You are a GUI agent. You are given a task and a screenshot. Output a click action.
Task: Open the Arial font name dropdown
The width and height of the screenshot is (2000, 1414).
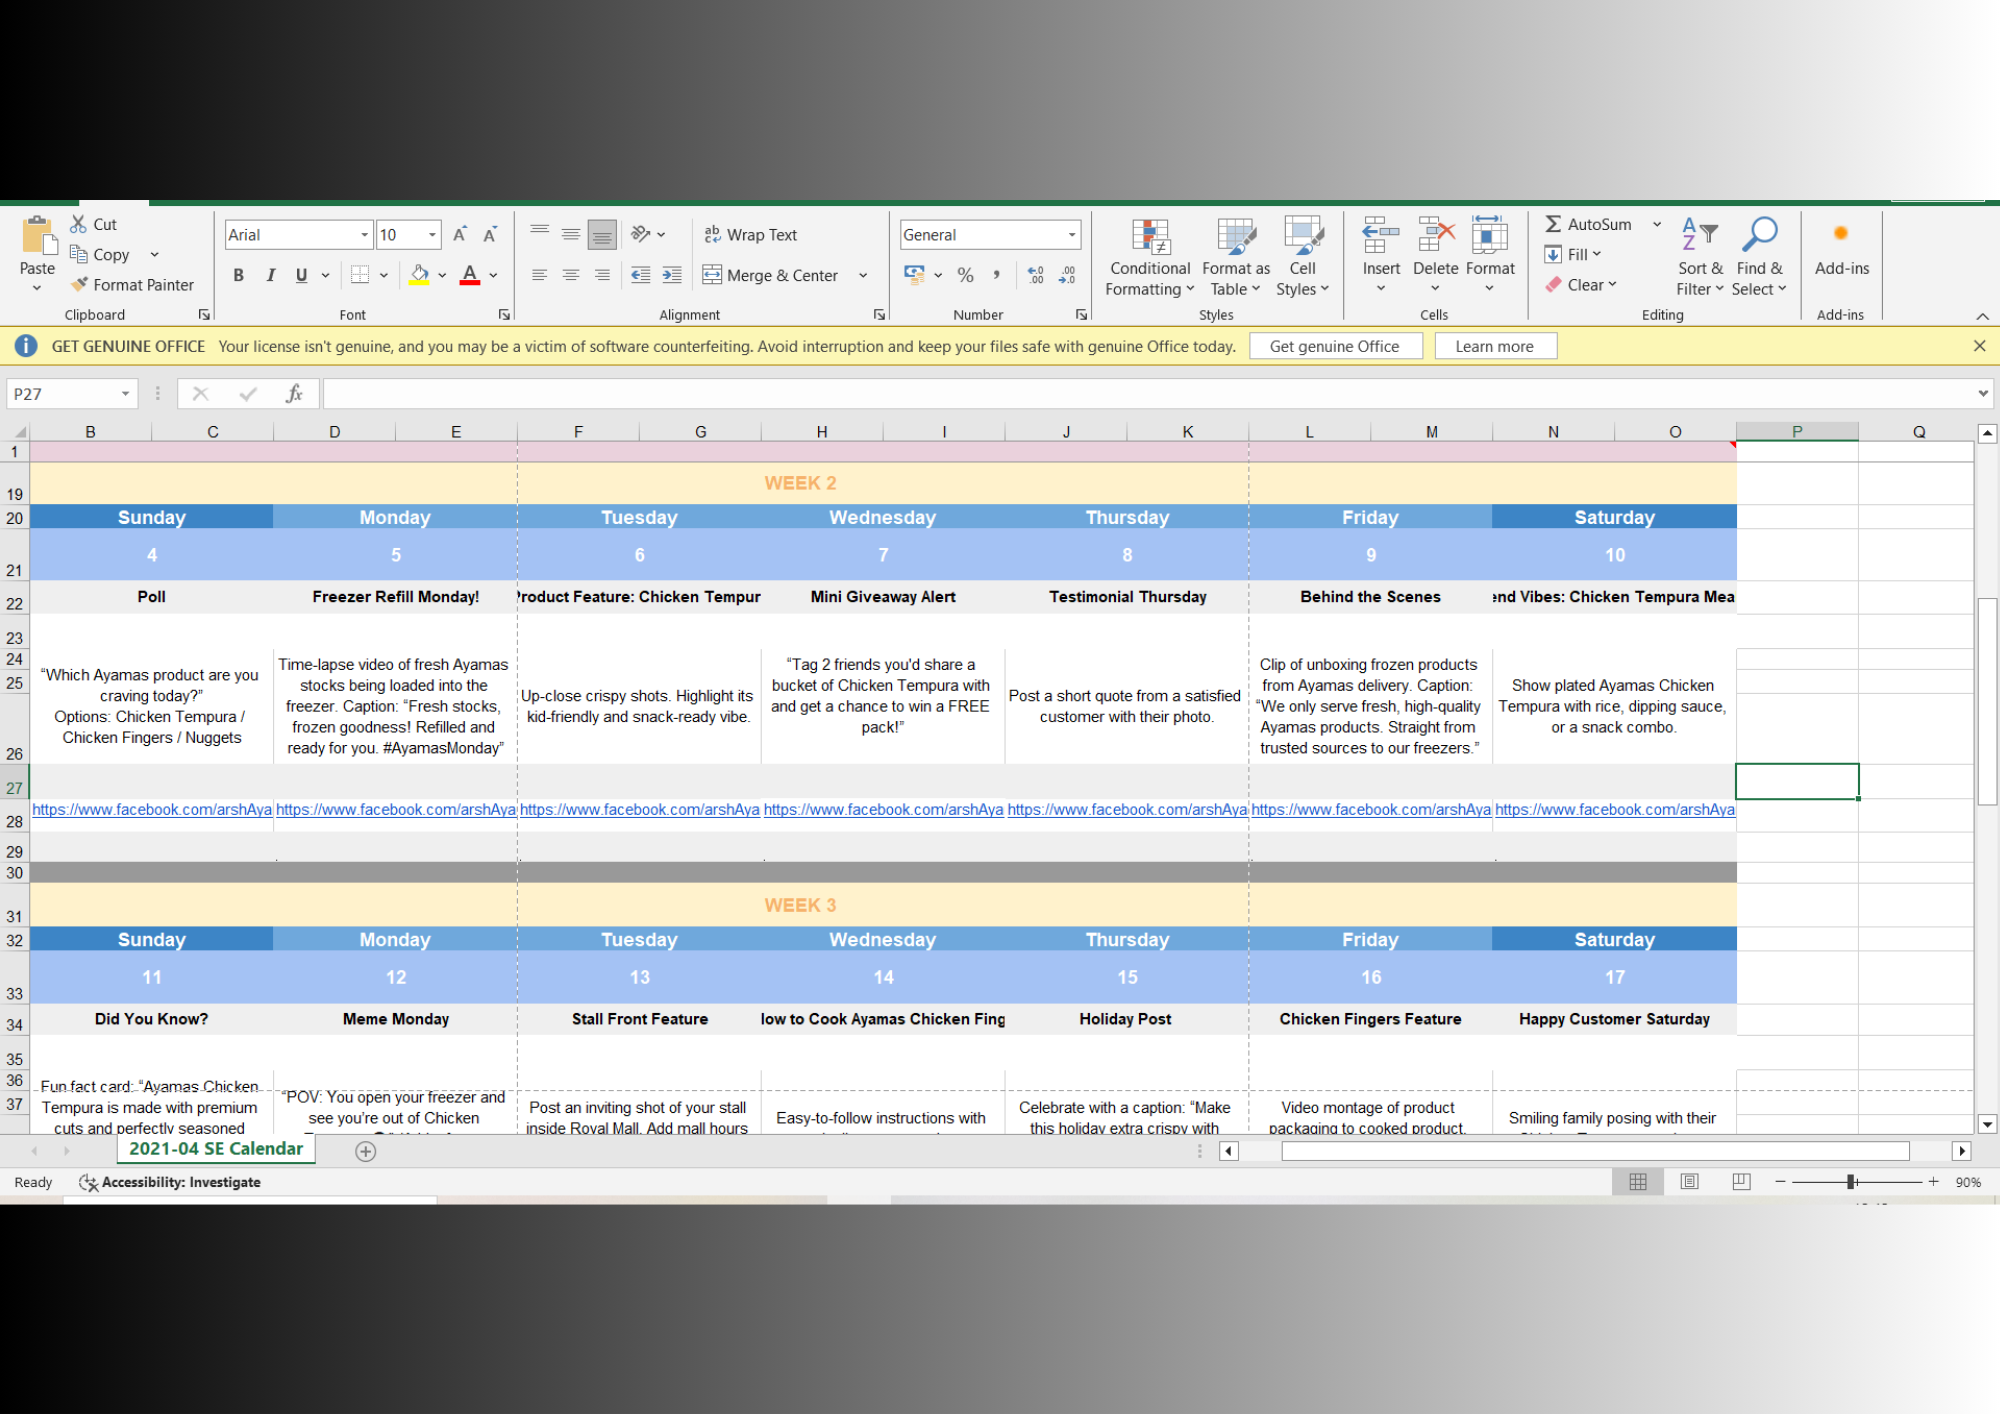click(x=364, y=235)
